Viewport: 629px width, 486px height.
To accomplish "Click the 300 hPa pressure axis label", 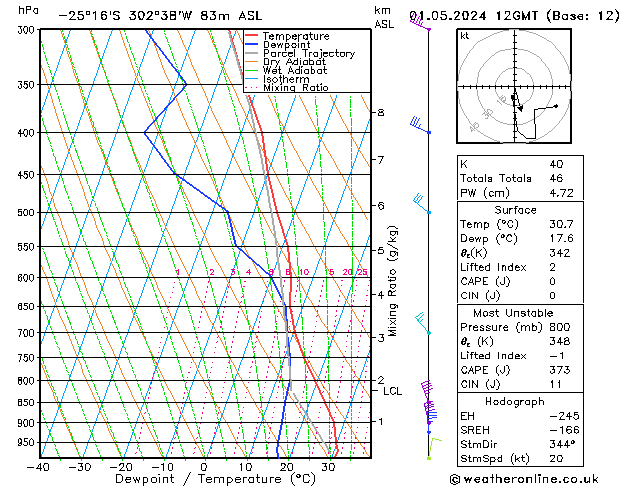I will pos(26,30).
